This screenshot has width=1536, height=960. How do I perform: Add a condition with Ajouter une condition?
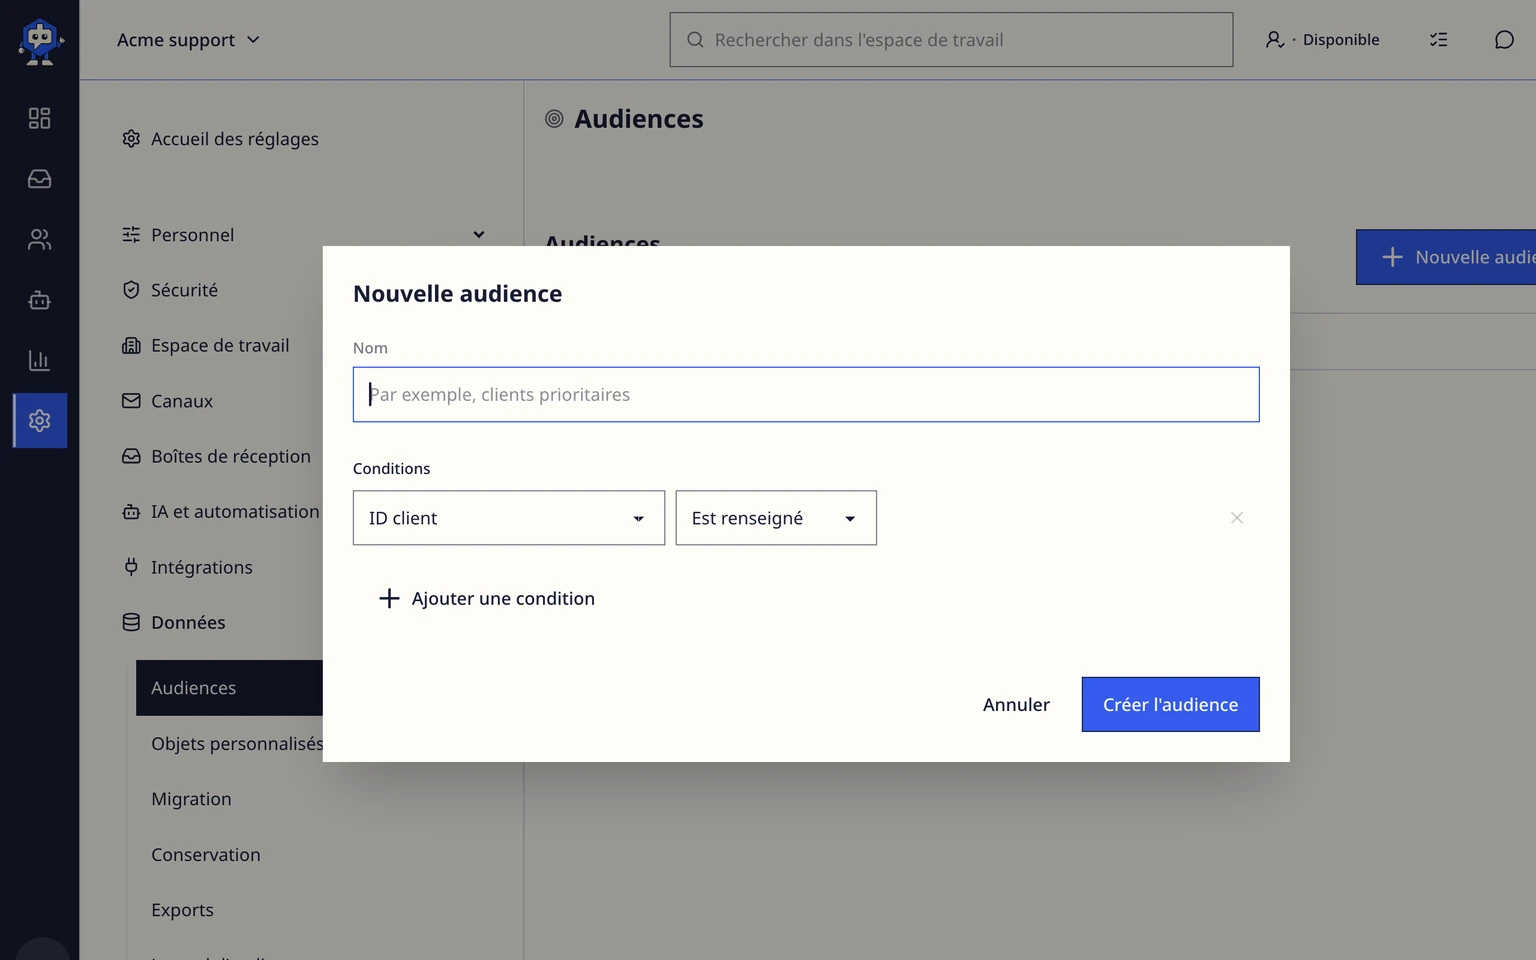487,598
